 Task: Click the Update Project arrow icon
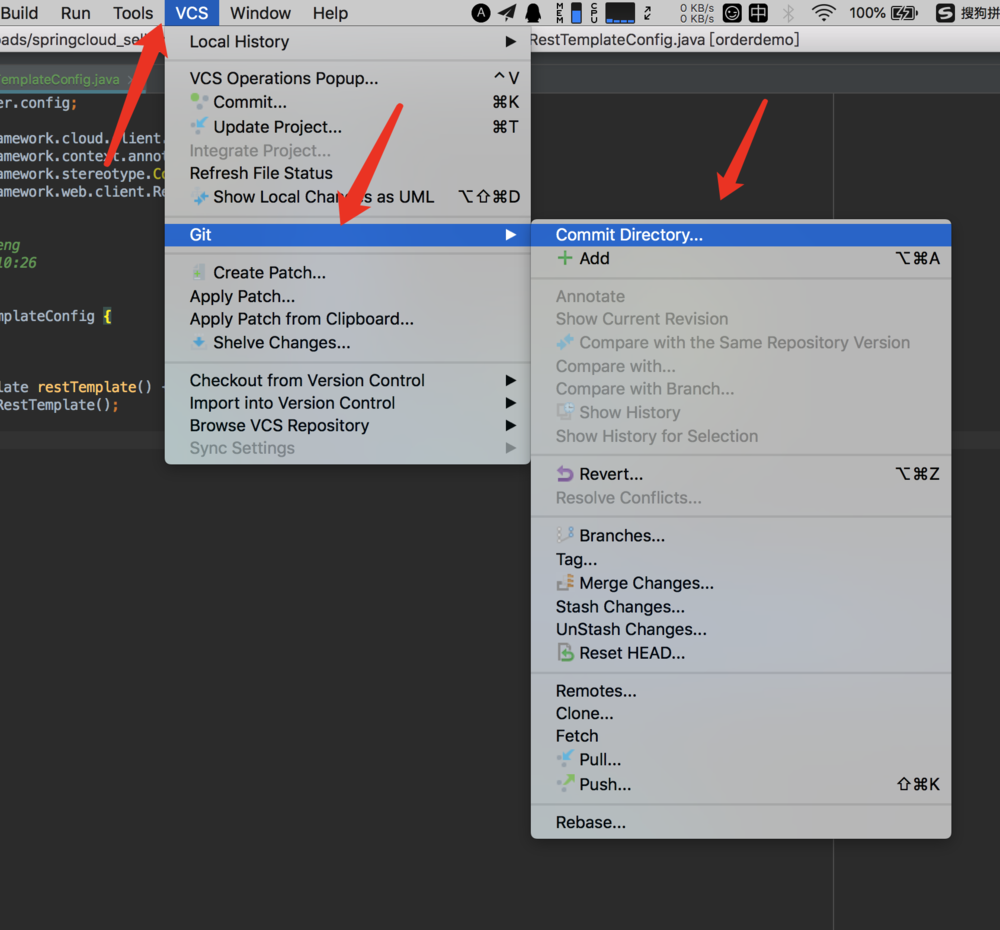[200, 126]
